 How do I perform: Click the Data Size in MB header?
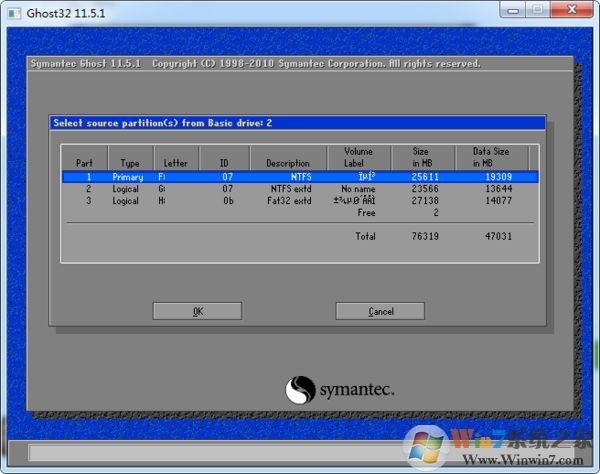pyautogui.click(x=489, y=157)
